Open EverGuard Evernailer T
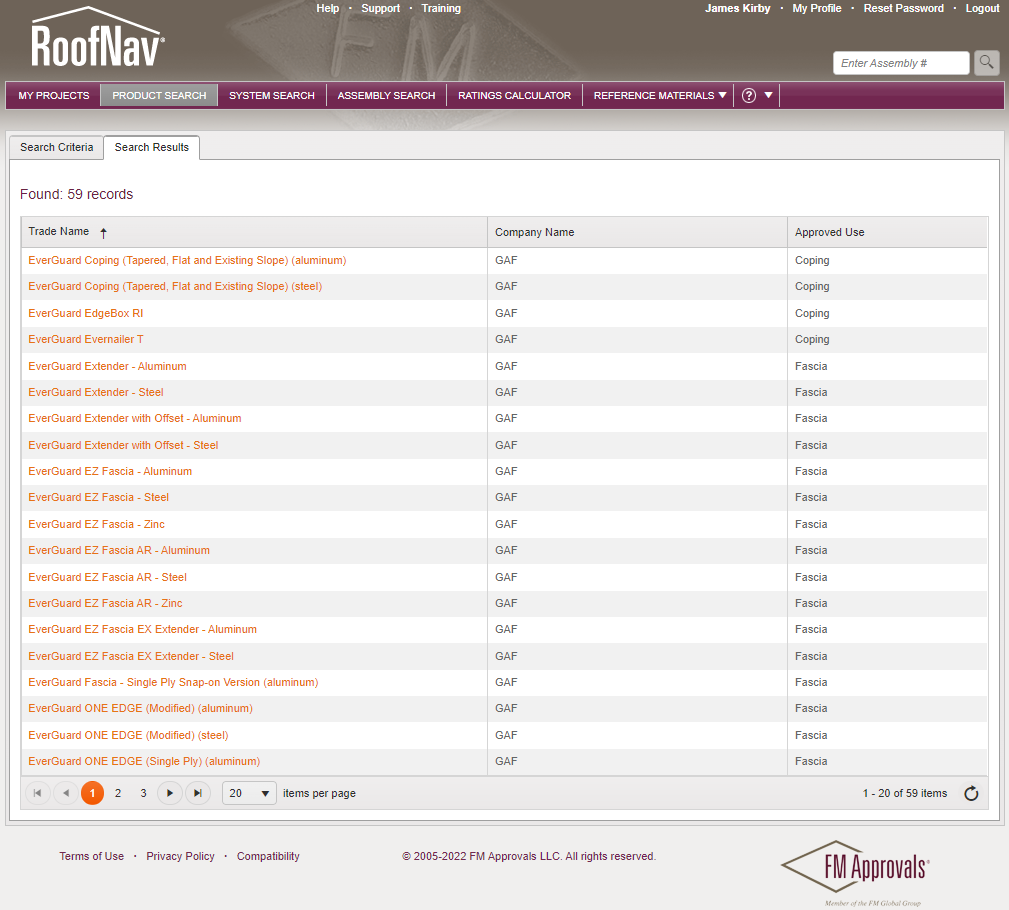The height and width of the screenshot is (910, 1009). (86, 339)
